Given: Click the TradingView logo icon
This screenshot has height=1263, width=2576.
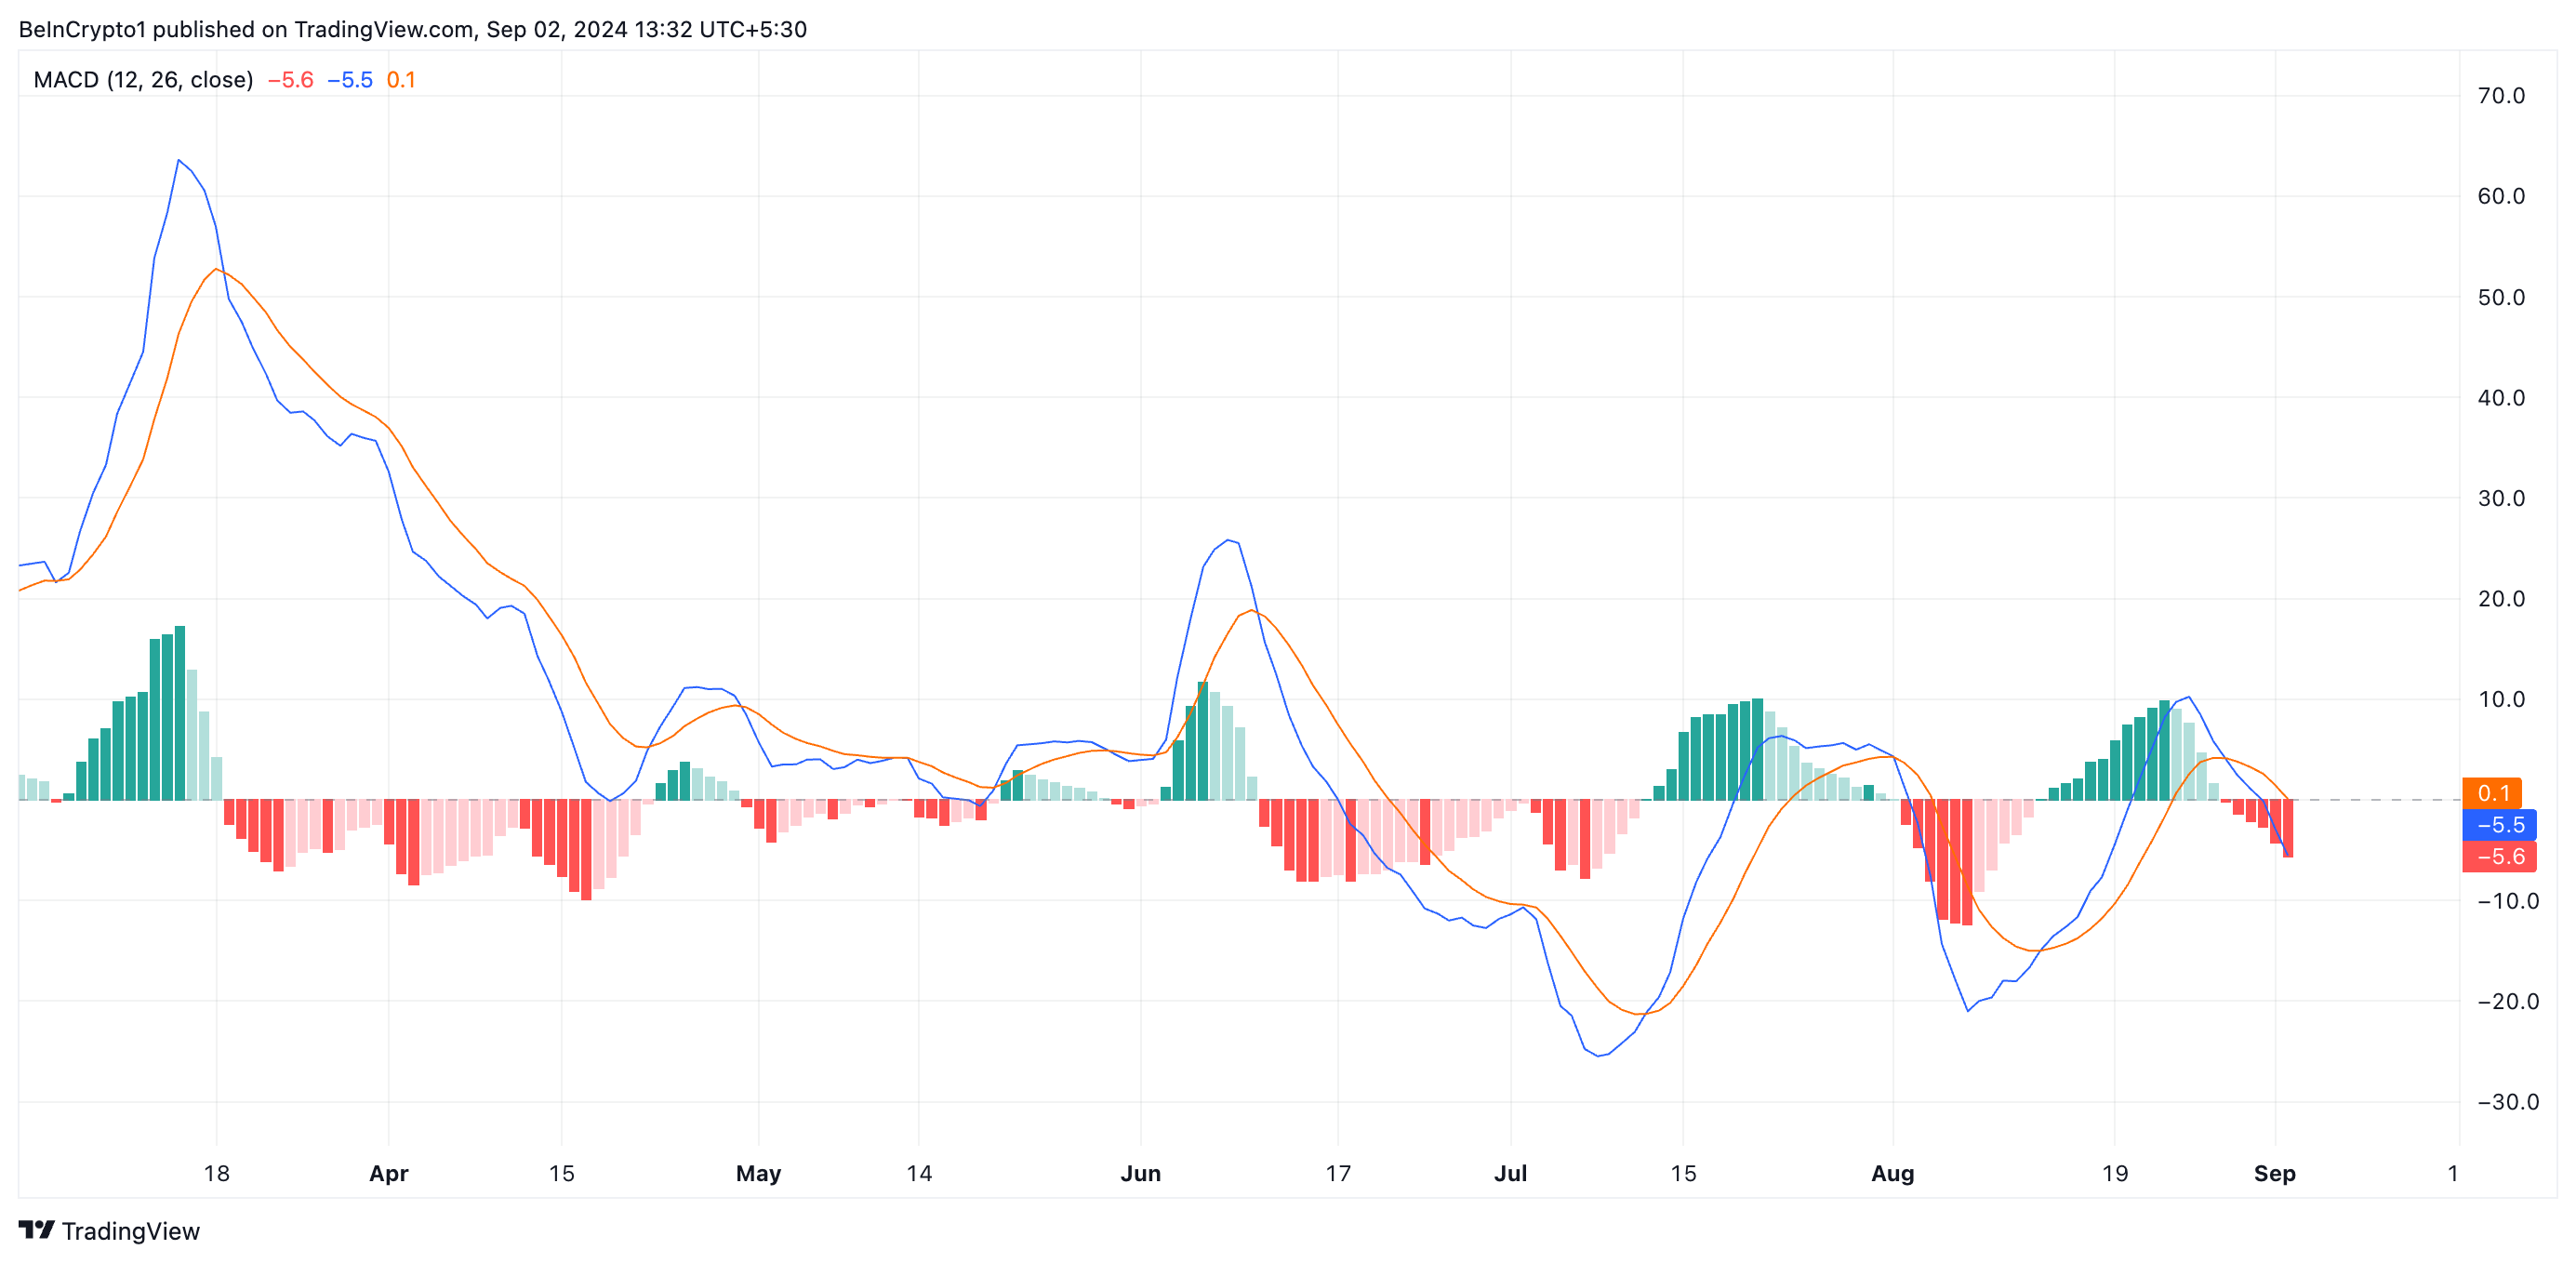Looking at the screenshot, I should 36,1229.
